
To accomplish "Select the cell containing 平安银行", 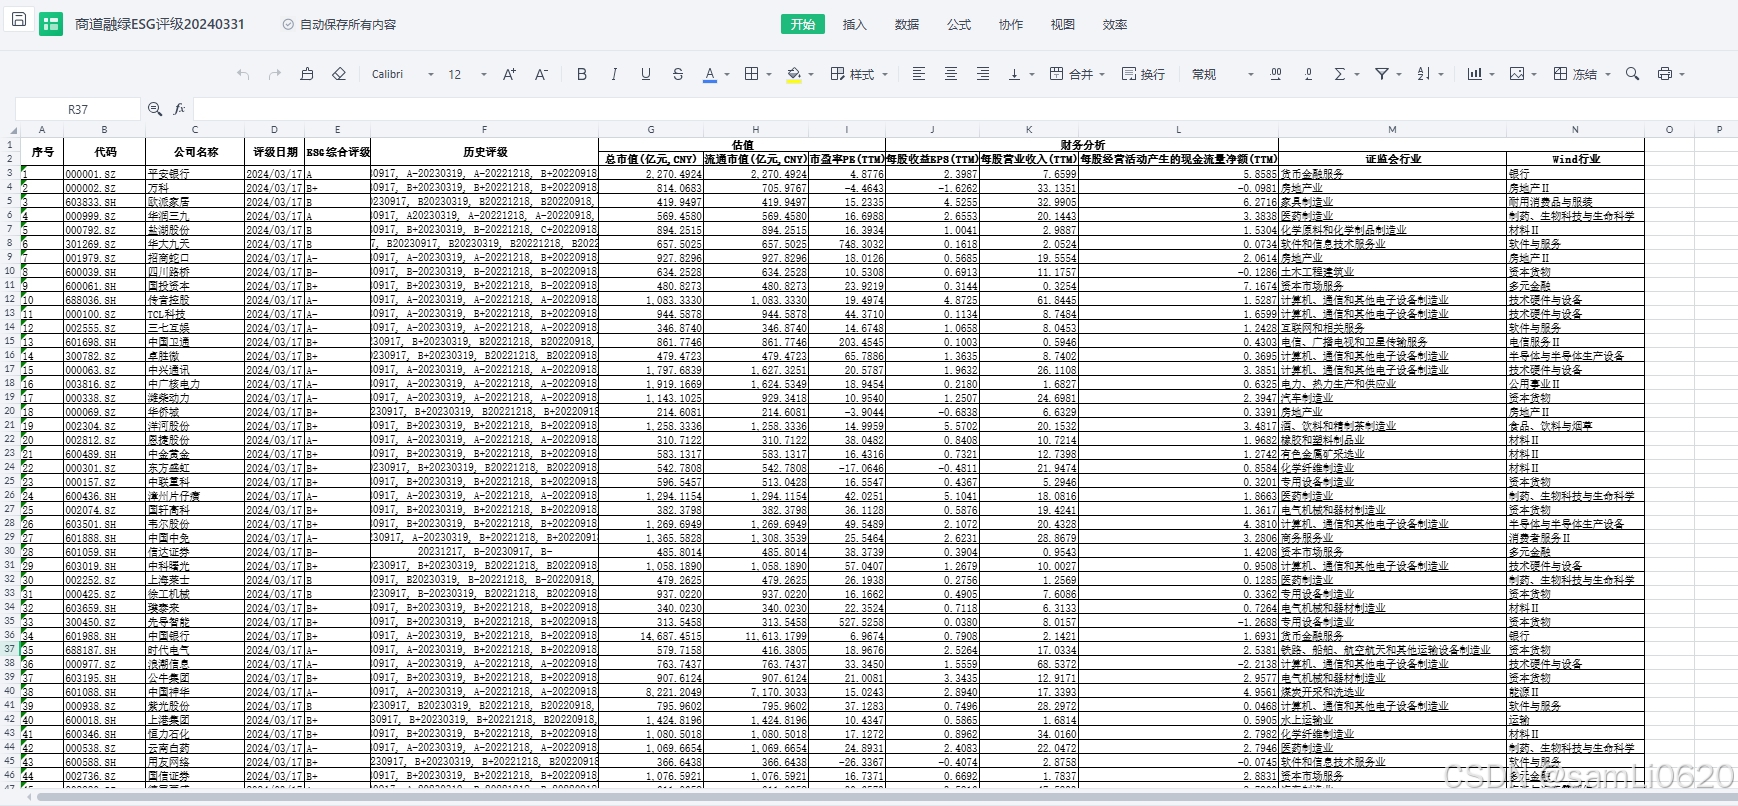I will click(x=195, y=173).
